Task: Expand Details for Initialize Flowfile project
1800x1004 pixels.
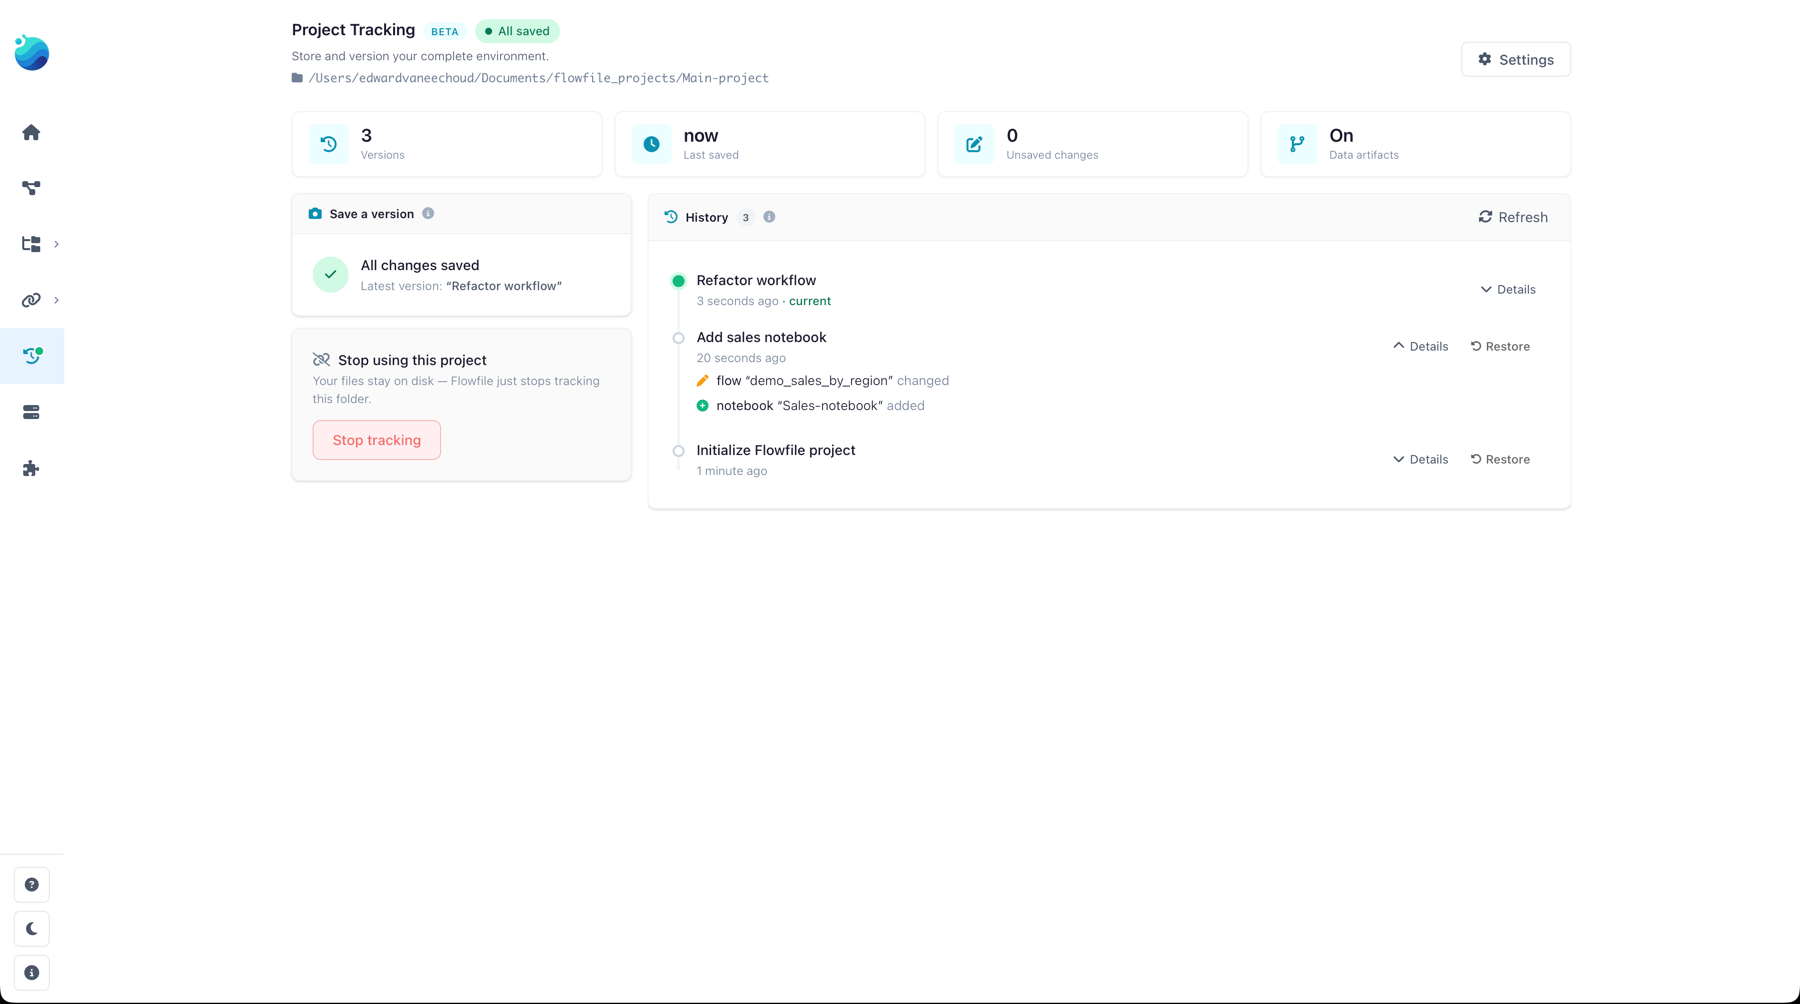Action: pyautogui.click(x=1421, y=460)
